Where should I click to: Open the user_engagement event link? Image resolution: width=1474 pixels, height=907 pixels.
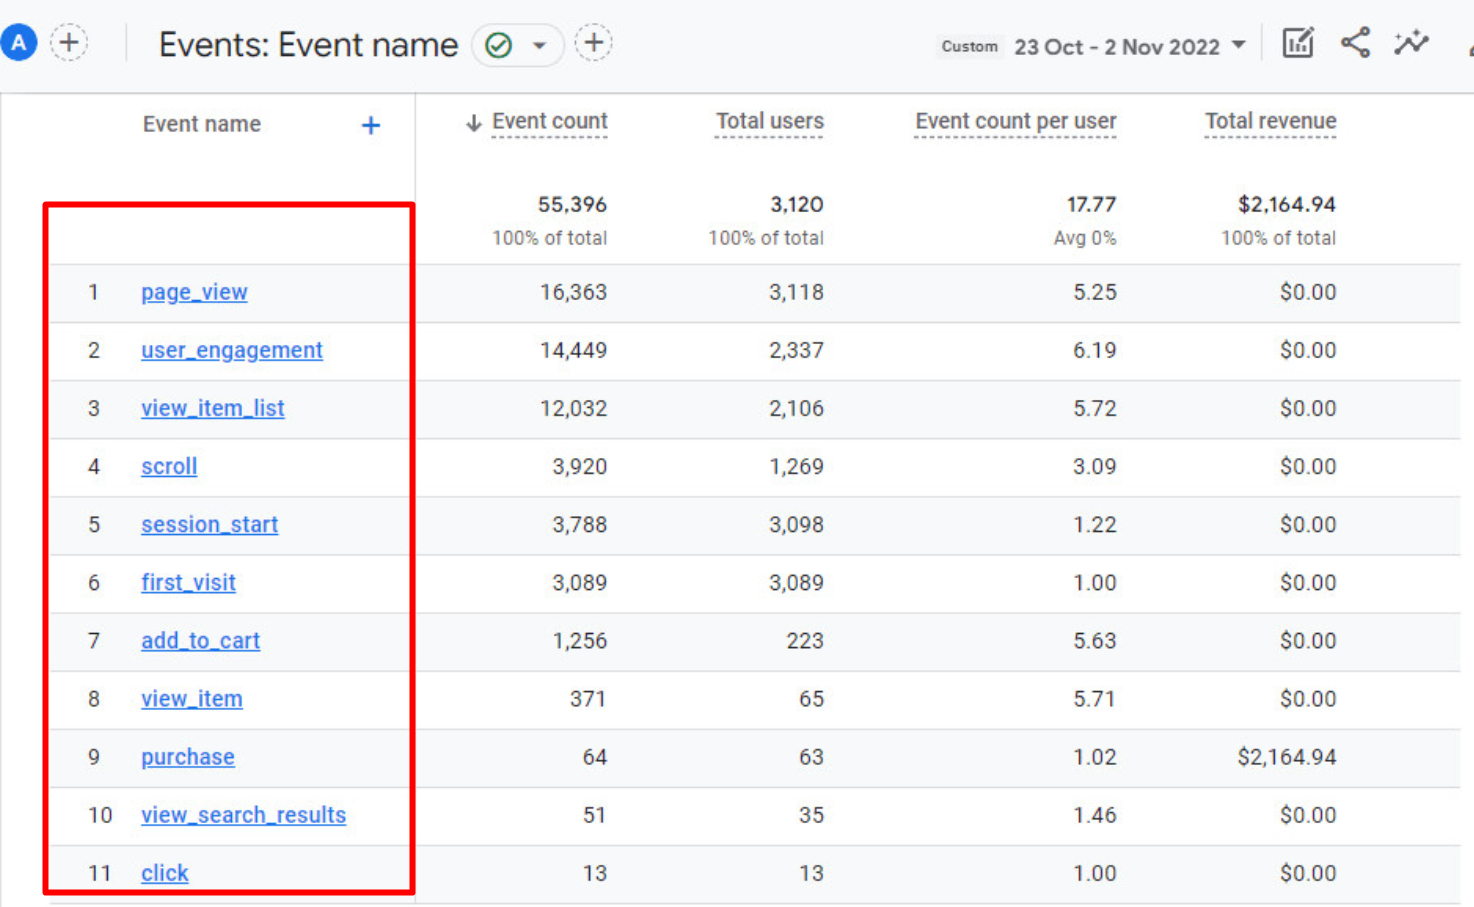[x=232, y=350]
